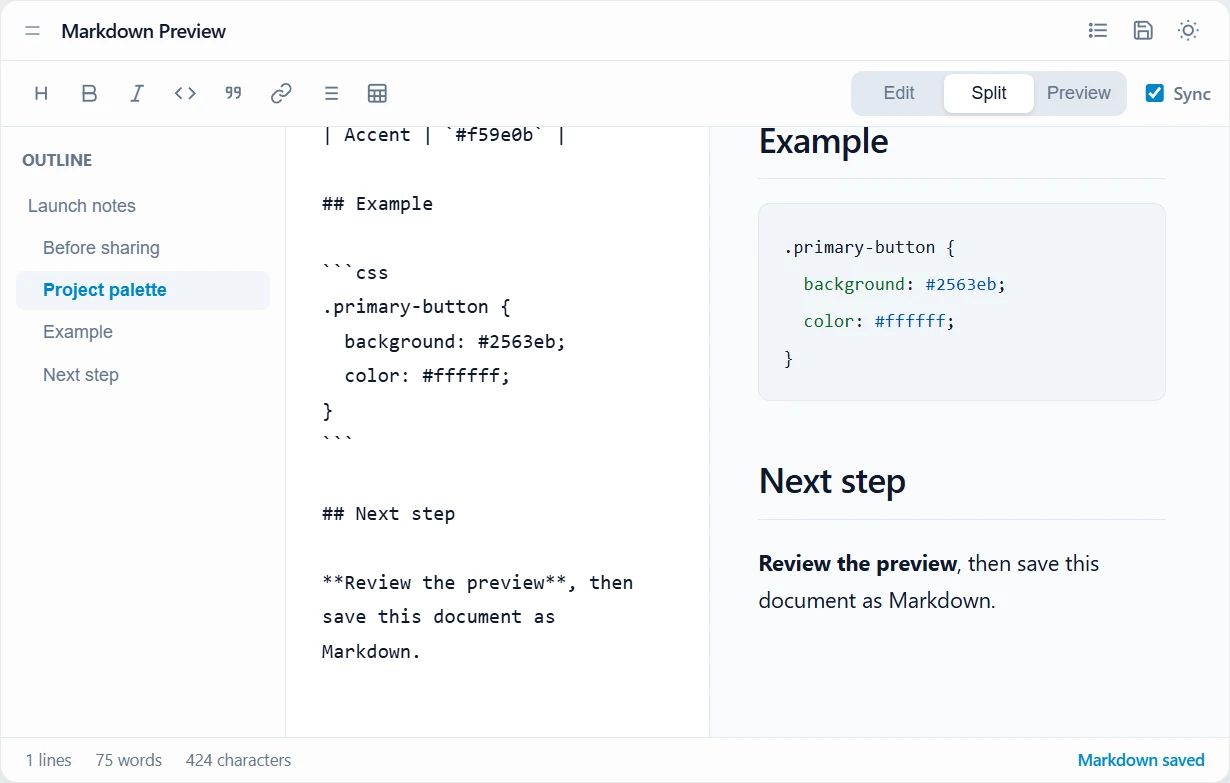Click '#2563eb' value in preview code block
Image resolution: width=1230 pixels, height=783 pixels.
(x=961, y=284)
